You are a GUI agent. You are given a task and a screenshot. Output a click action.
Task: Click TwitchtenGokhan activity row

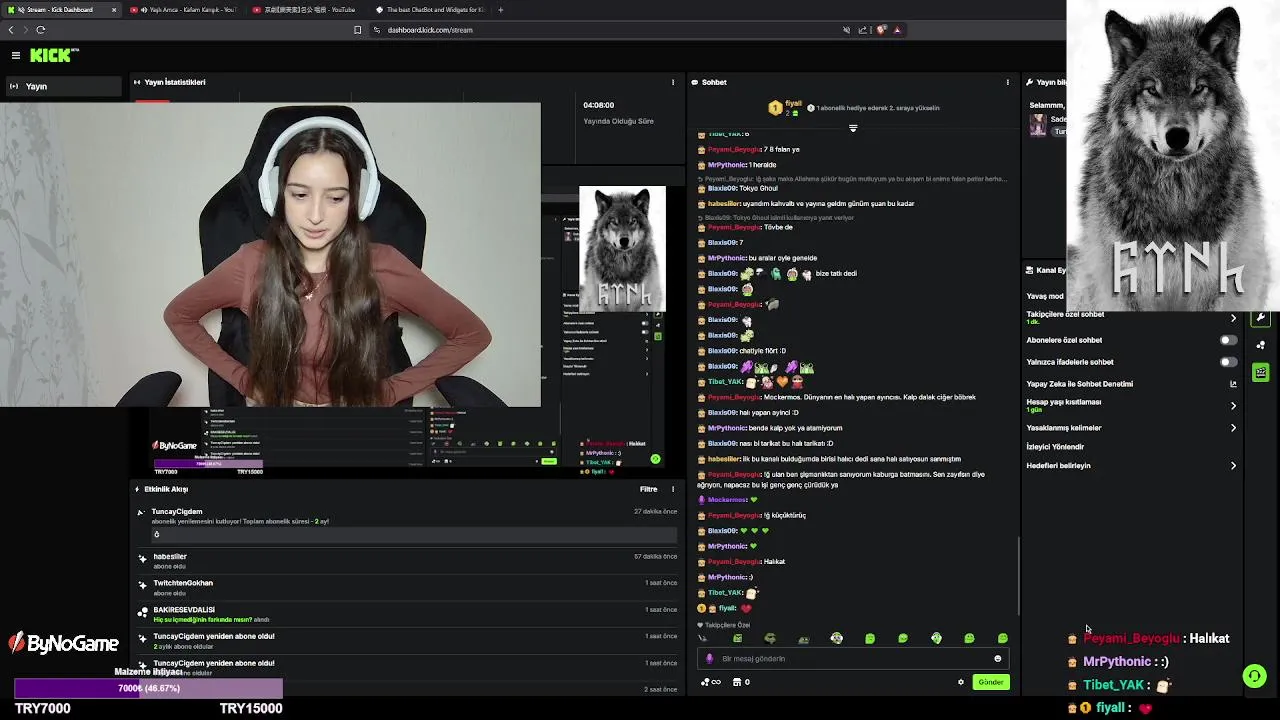[408, 587]
